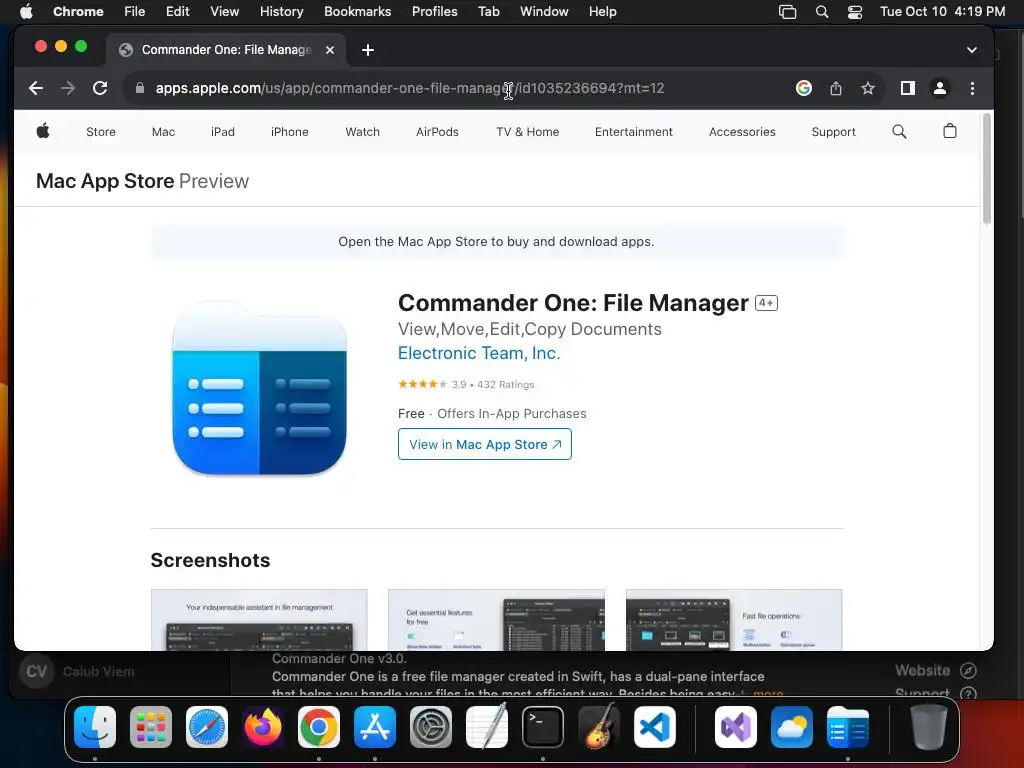
Task: Open the Electronic Team, Inc. developer link
Action: pos(479,353)
